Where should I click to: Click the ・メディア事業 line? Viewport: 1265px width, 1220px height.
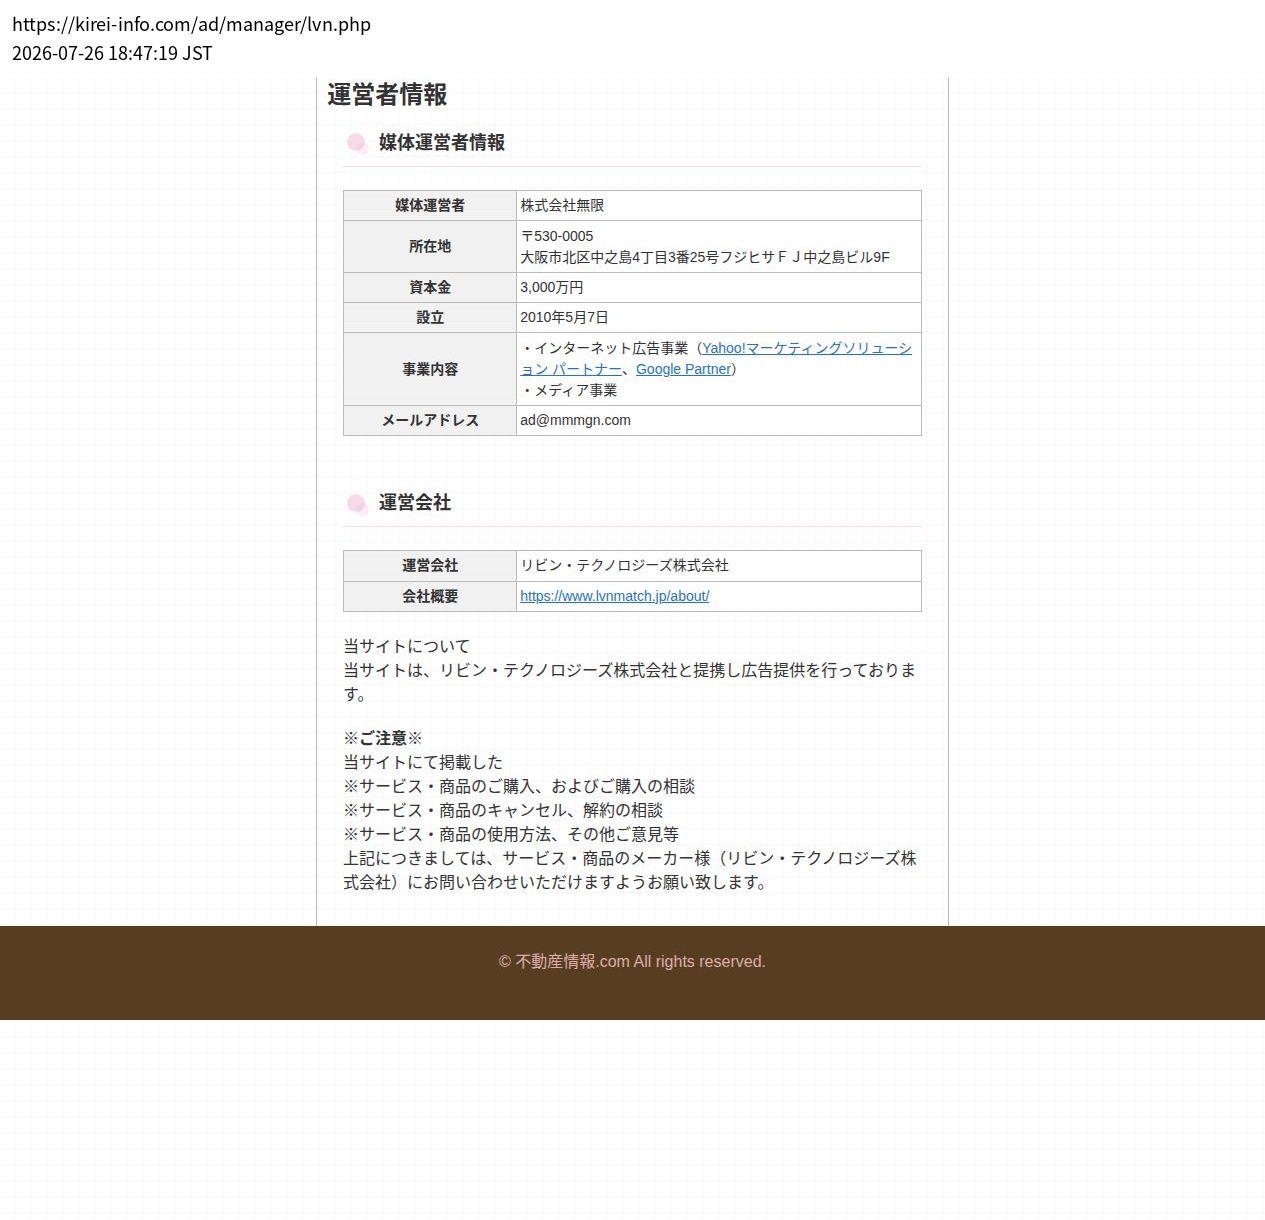pyautogui.click(x=569, y=390)
